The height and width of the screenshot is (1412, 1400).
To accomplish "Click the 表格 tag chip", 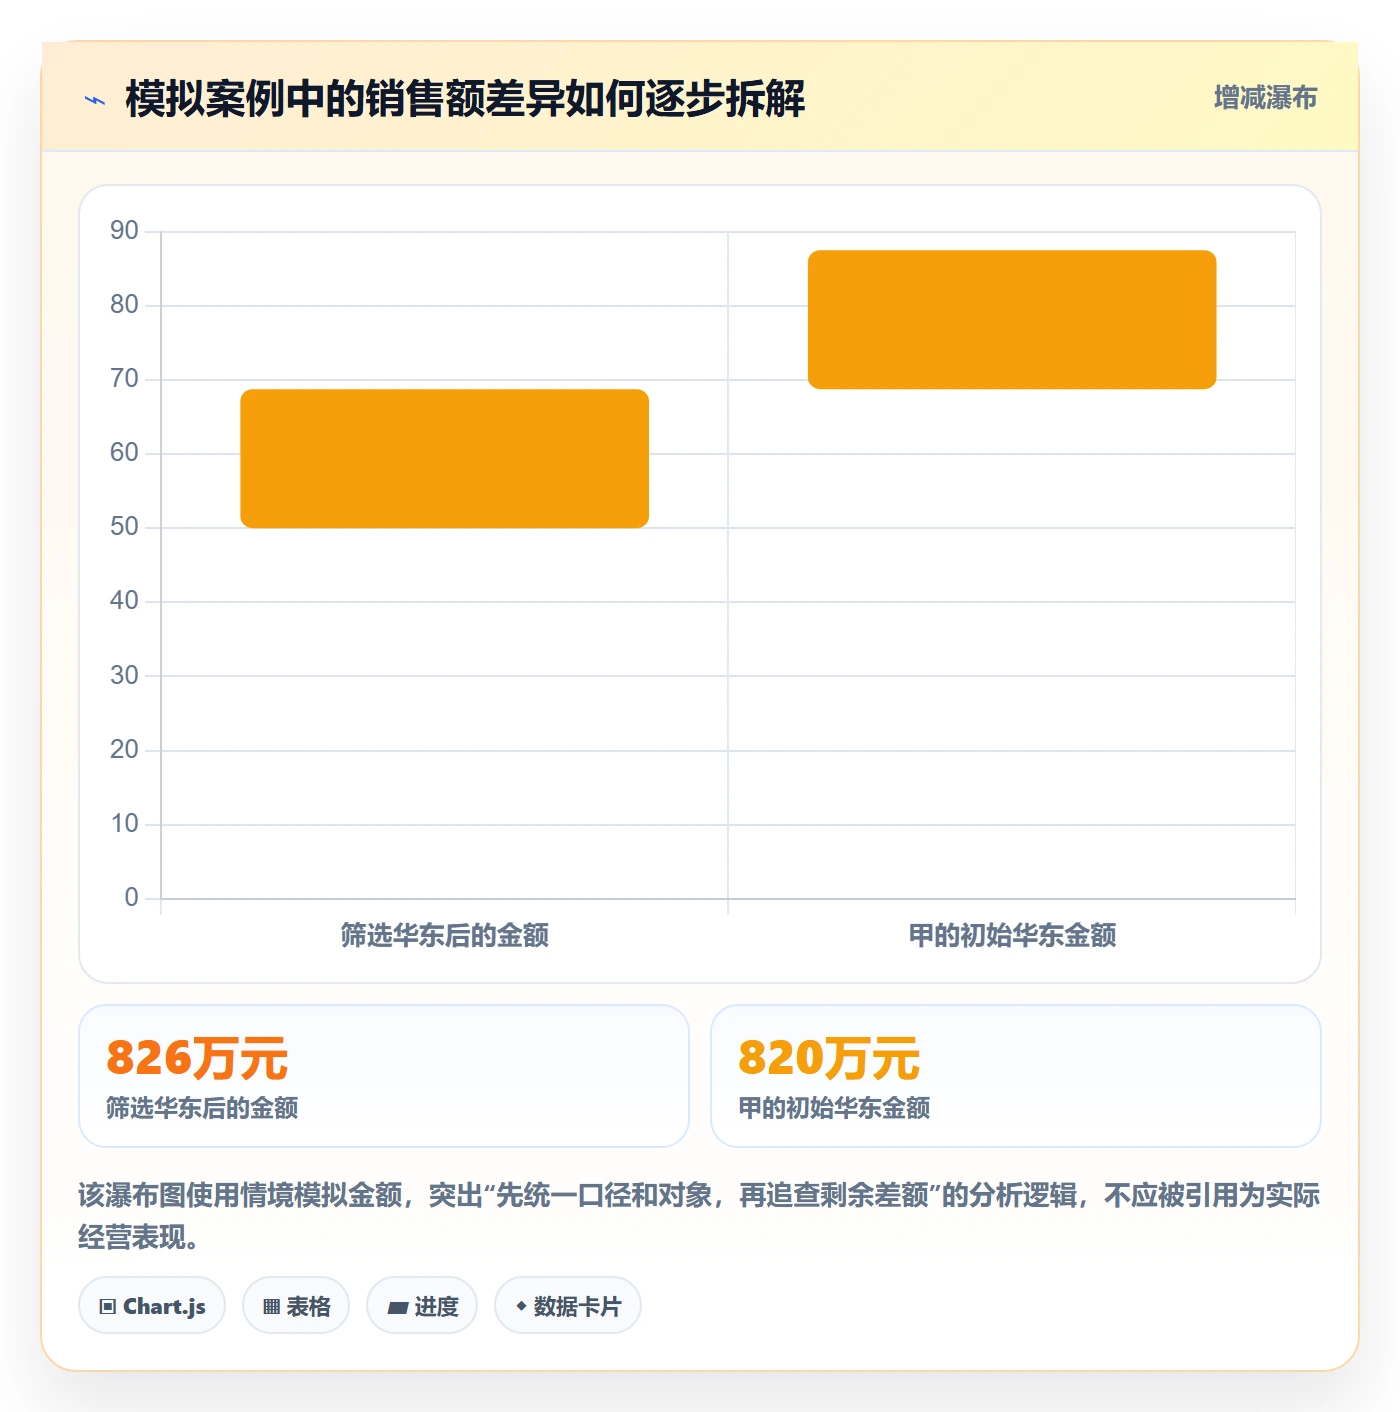I will (x=296, y=1305).
